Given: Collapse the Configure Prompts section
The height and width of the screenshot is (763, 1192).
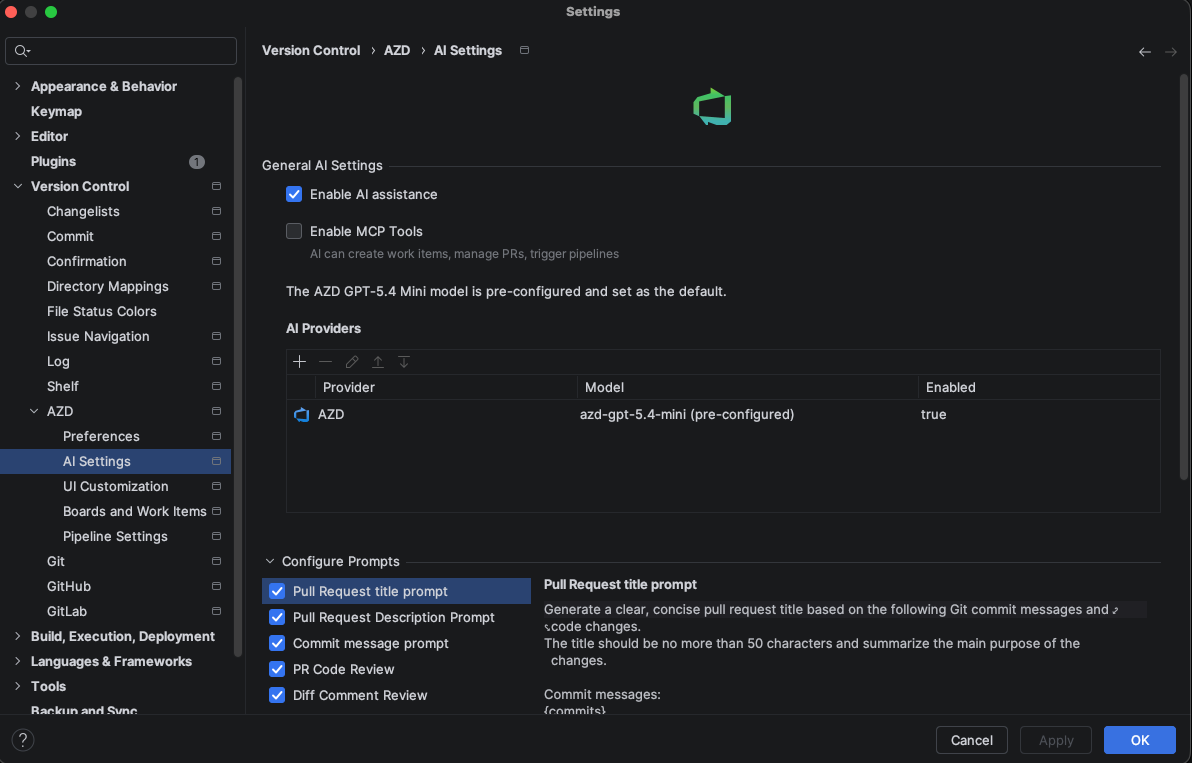Looking at the screenshot, I should click(x=270, y=562).
